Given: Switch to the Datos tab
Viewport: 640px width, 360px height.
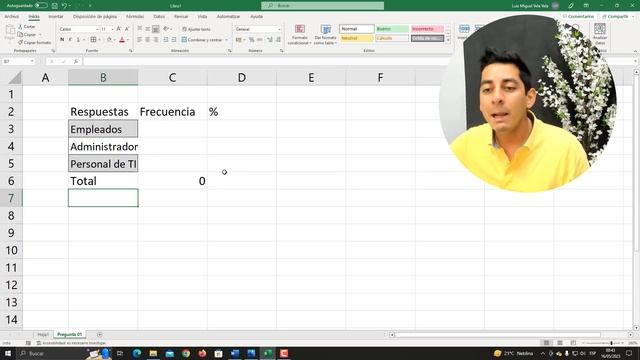Looking at the screenshot, I should (x=159, y=16).
